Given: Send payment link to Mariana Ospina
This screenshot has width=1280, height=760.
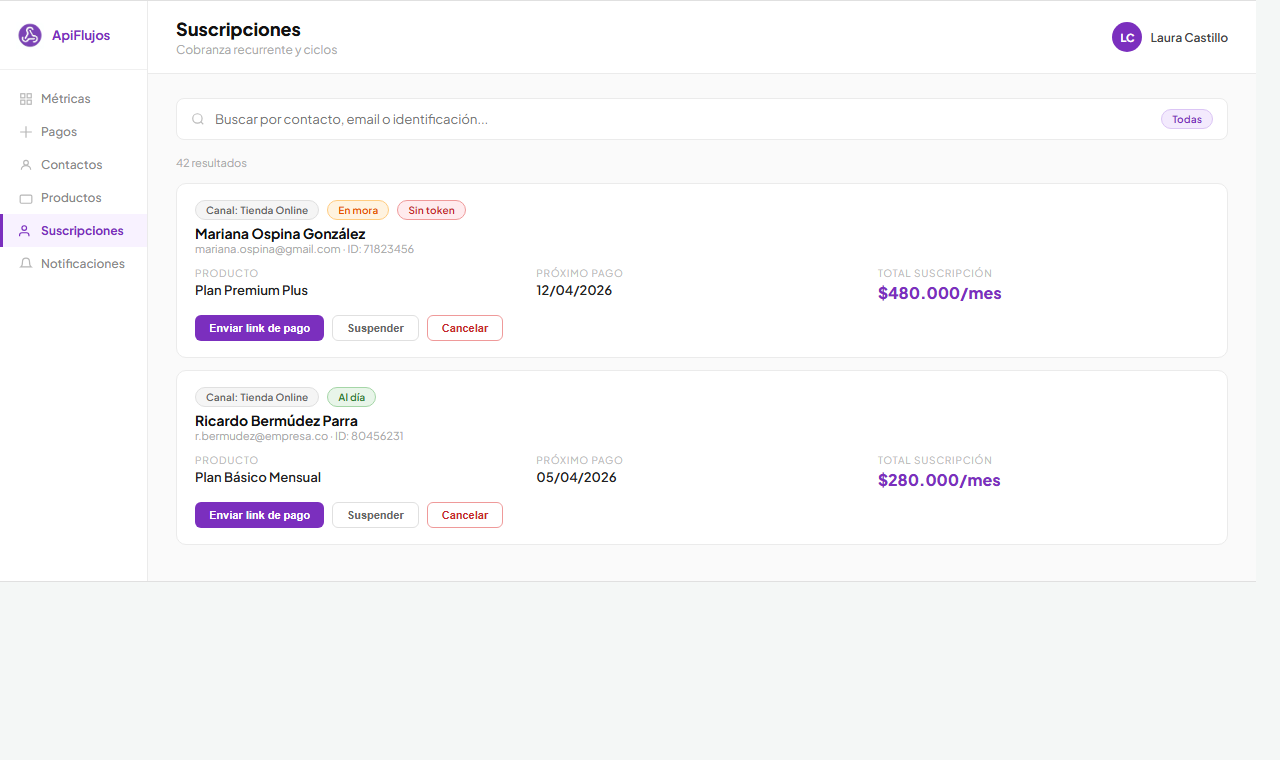Looking at the screenshot, I should pyautogui.click(x=259, y=328).
